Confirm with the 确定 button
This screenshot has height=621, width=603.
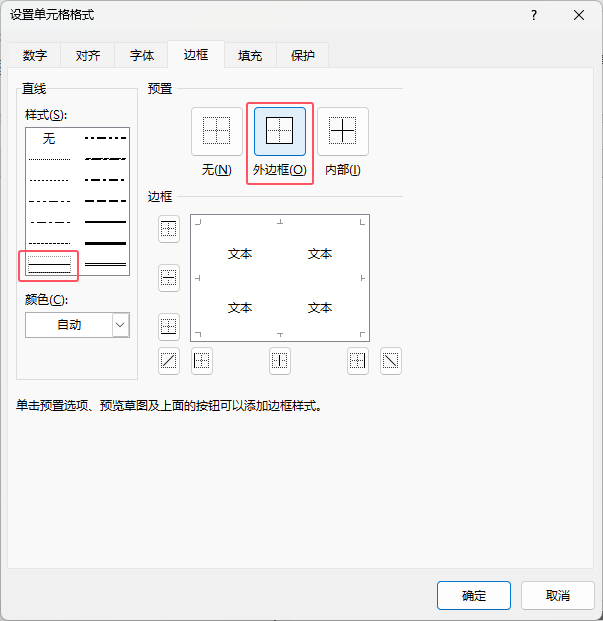(474, 595)
